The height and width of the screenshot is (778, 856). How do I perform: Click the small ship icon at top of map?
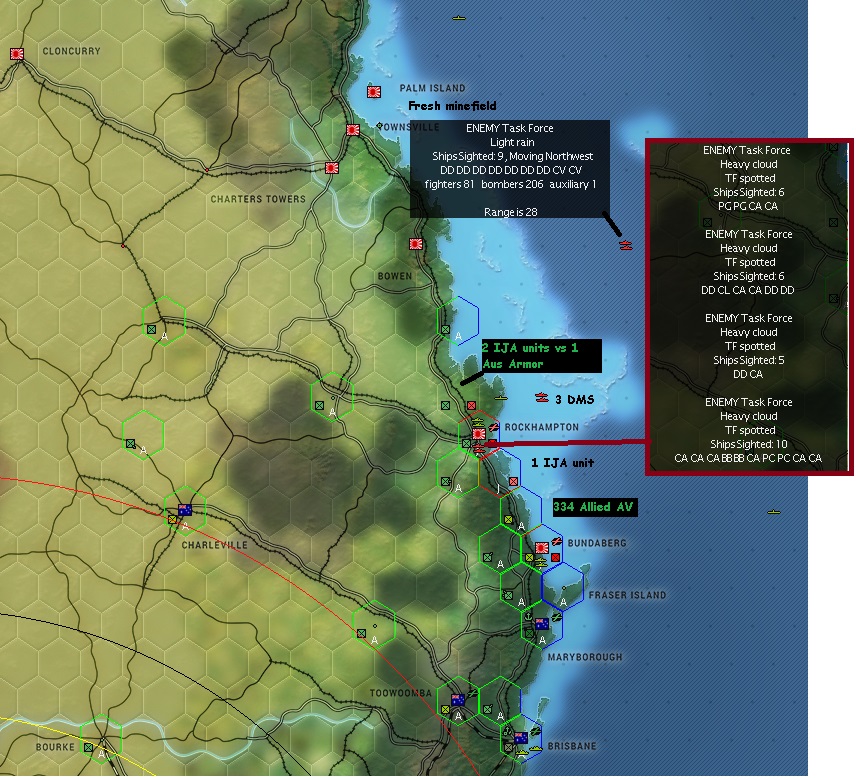pyautogui.click(x=459, y=19)
